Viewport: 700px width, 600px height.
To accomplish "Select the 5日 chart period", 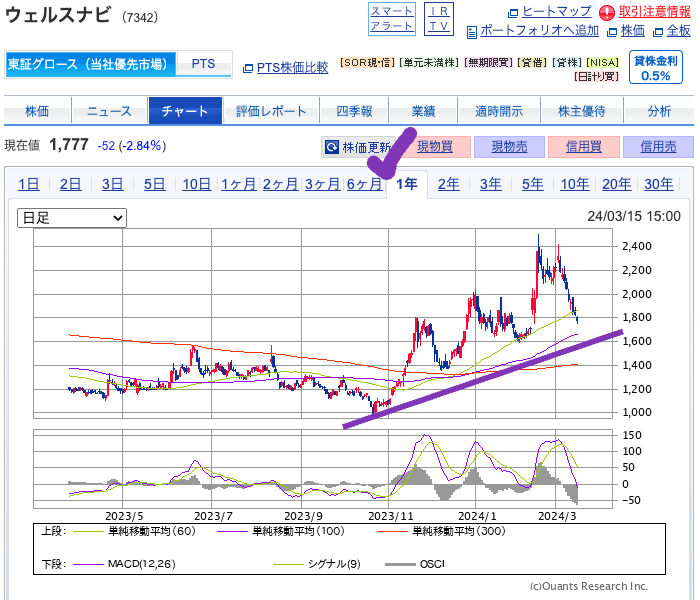I will [x=154, y=184].
